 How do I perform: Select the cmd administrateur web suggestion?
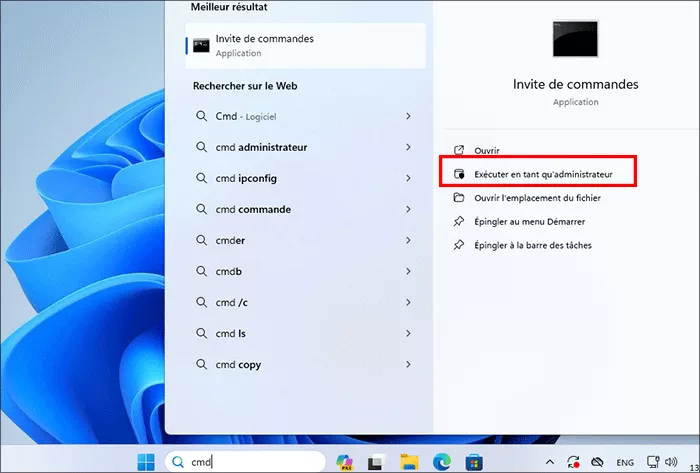tap(305, 147)
